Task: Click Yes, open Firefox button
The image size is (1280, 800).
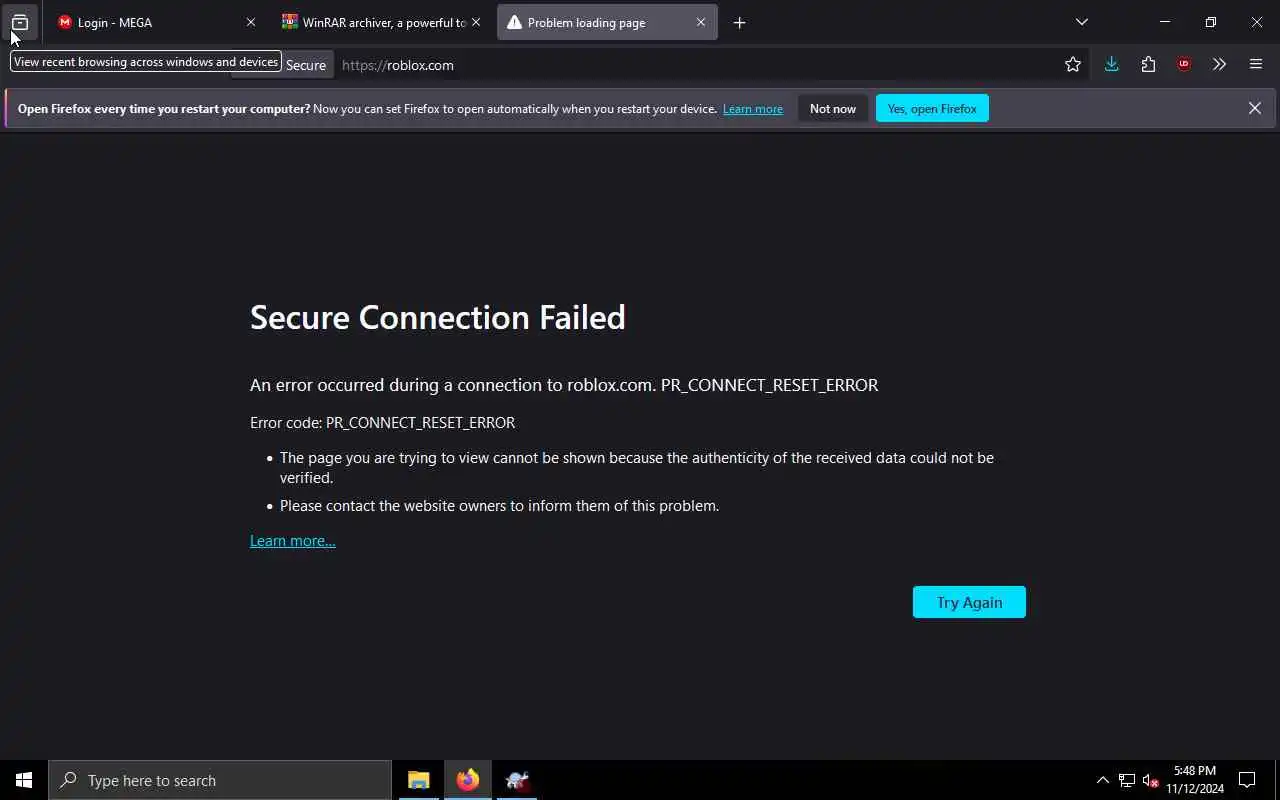Action: coord(932,109)
